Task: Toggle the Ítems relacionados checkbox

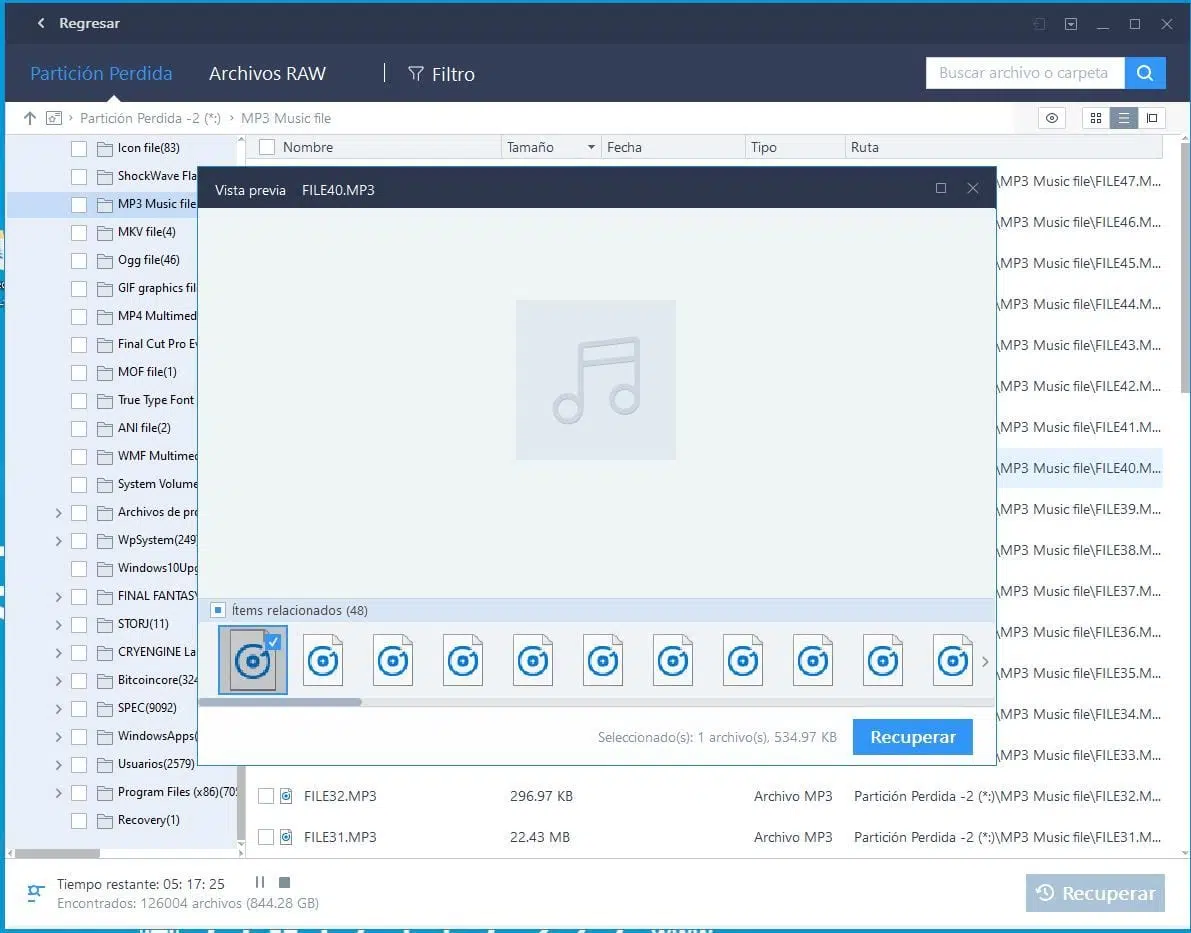Action: pyautogui.click(x=218, y=609)
